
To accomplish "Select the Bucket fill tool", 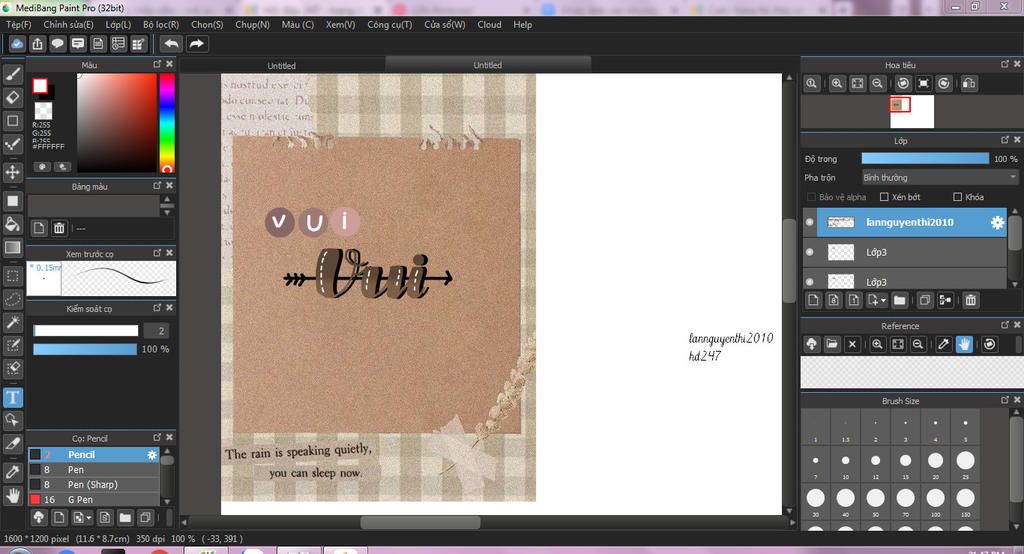I will tap(12, 224).
